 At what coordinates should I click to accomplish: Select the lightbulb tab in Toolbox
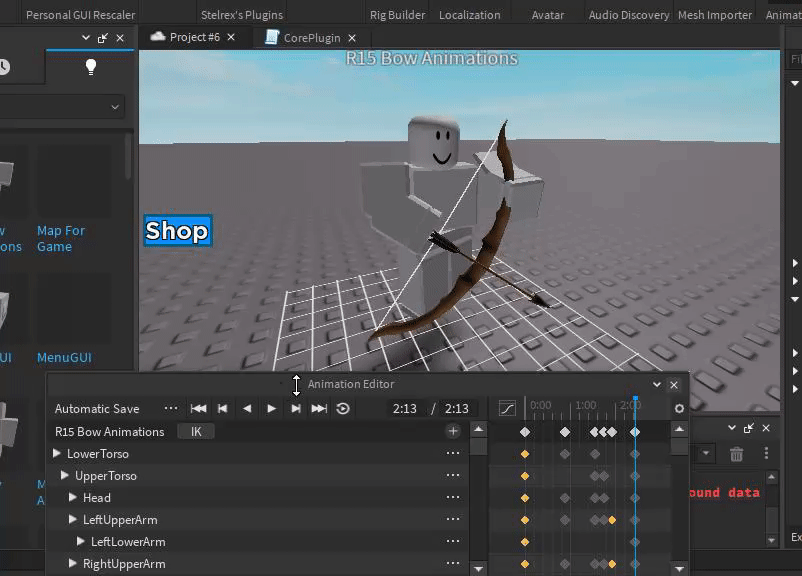click(x=91, y=67)
